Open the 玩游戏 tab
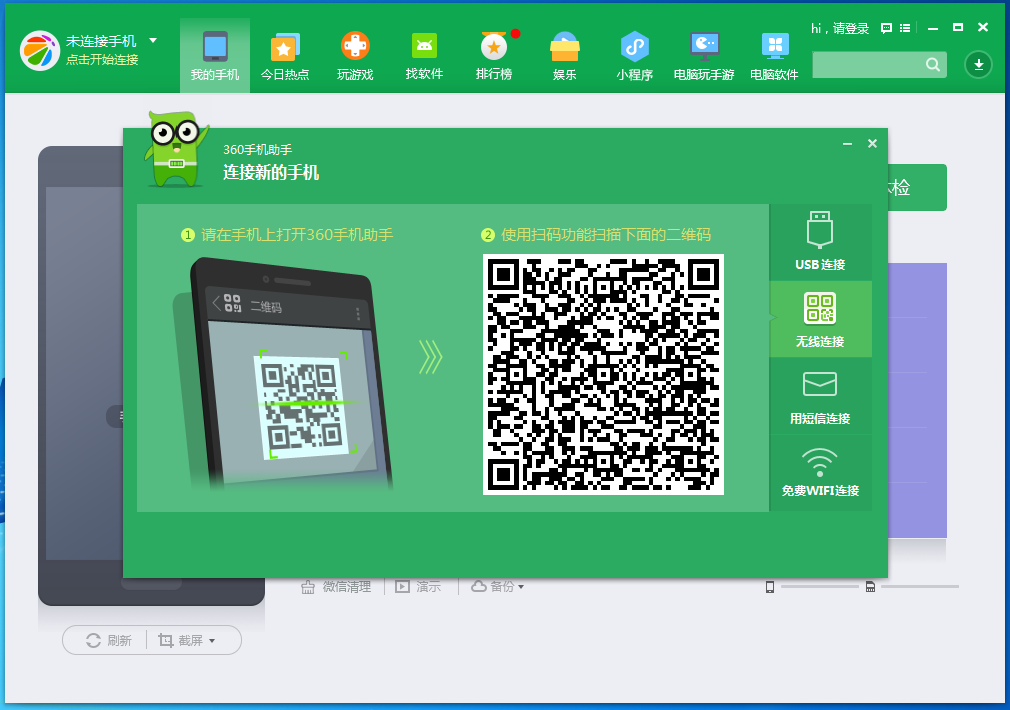This screenshot has height=710, width=1010. point(355,56)
